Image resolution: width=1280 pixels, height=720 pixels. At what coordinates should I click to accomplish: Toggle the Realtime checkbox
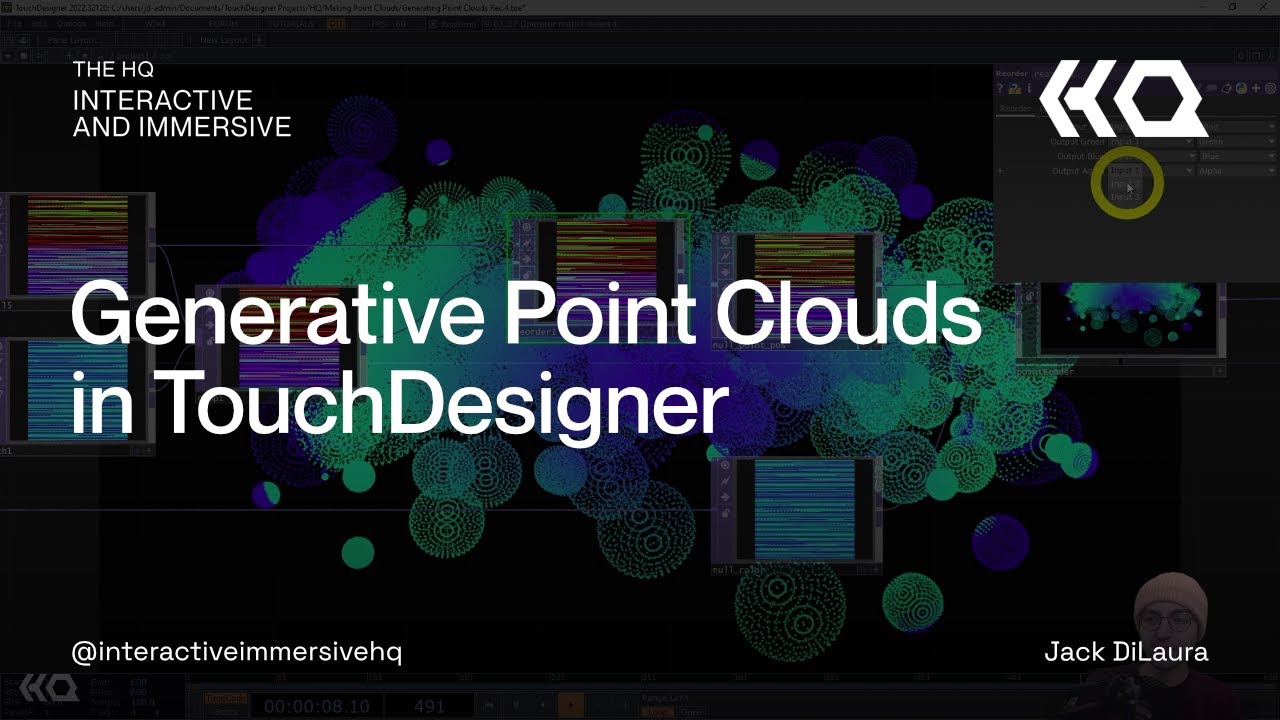tap(433, 23)
